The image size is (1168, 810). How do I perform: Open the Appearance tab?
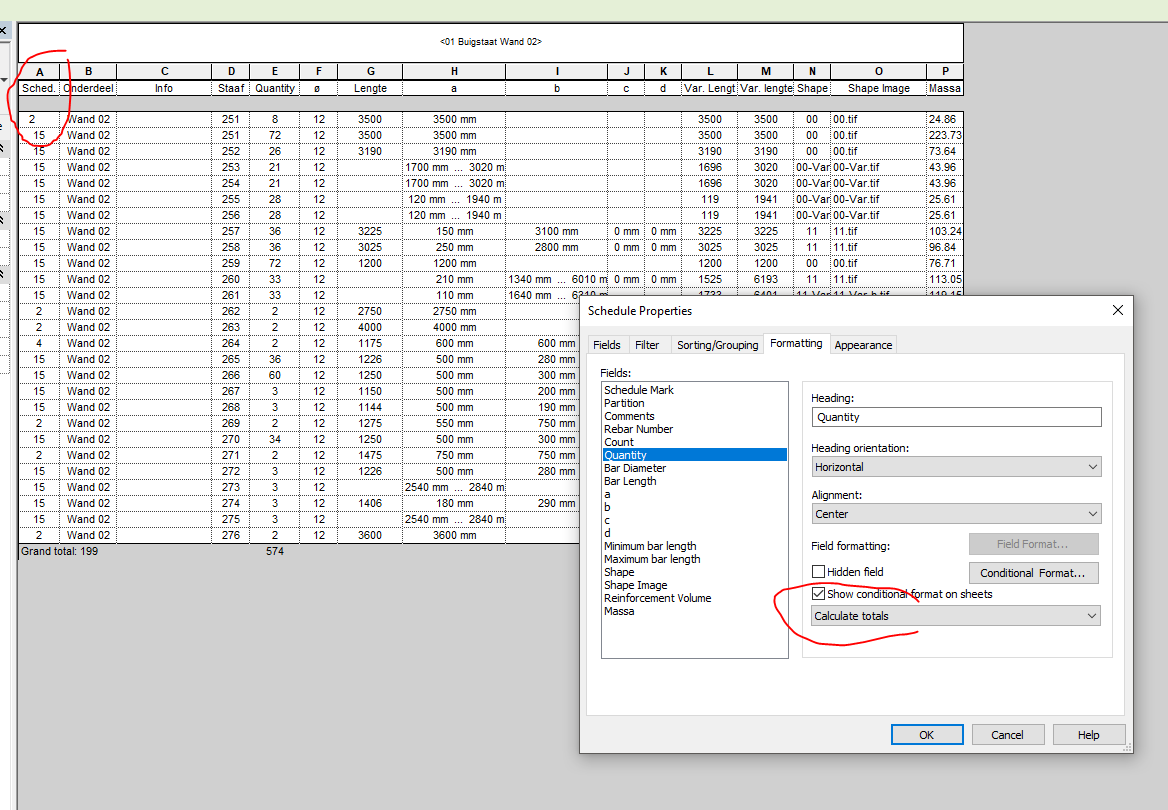pos(863,344)
